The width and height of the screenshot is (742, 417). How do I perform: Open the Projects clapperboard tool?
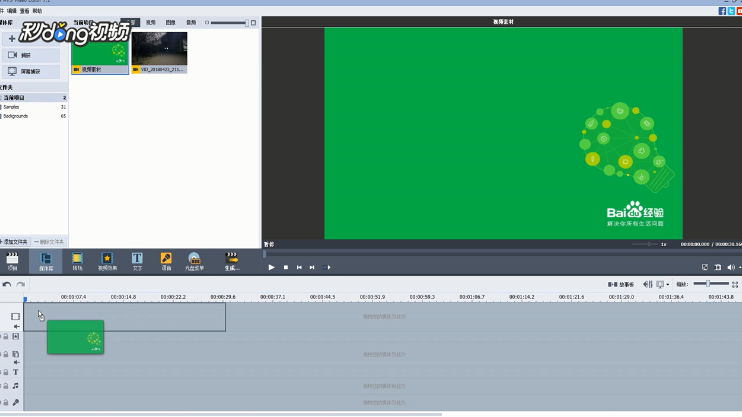(12, 261)
